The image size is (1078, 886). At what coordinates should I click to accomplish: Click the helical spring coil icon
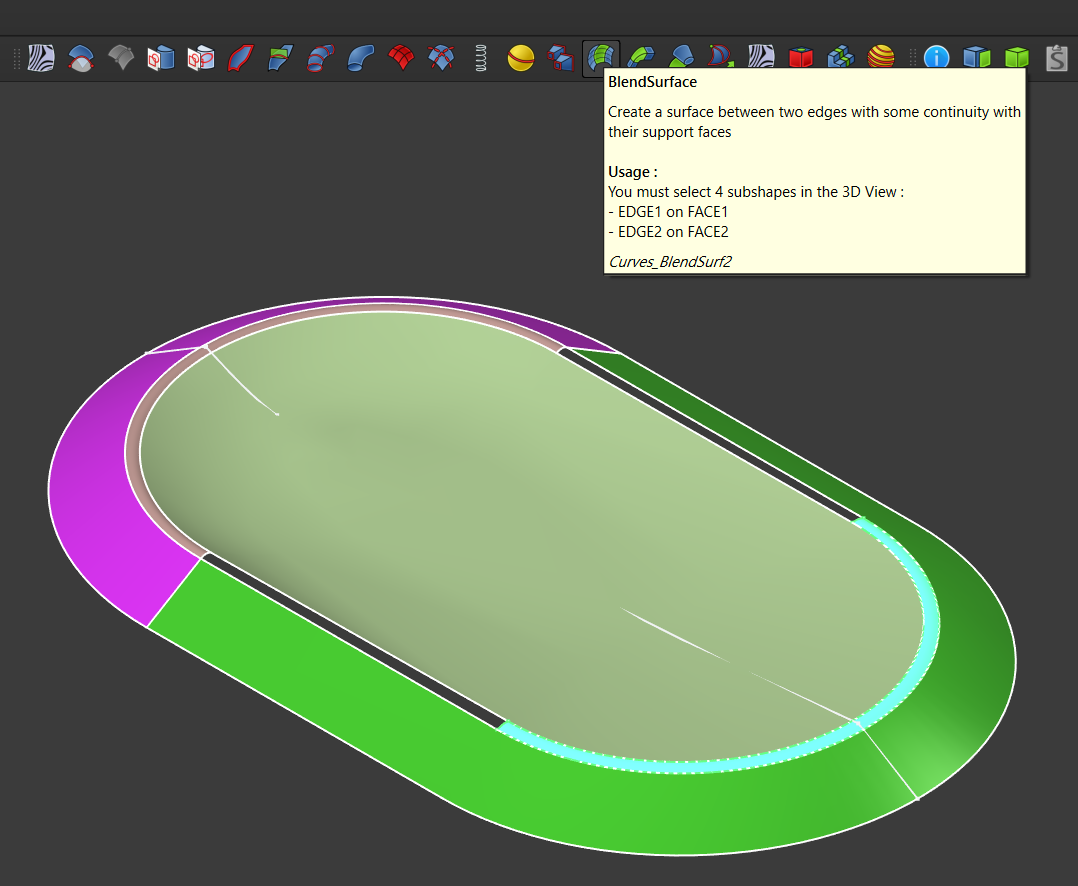coord(480,58)
